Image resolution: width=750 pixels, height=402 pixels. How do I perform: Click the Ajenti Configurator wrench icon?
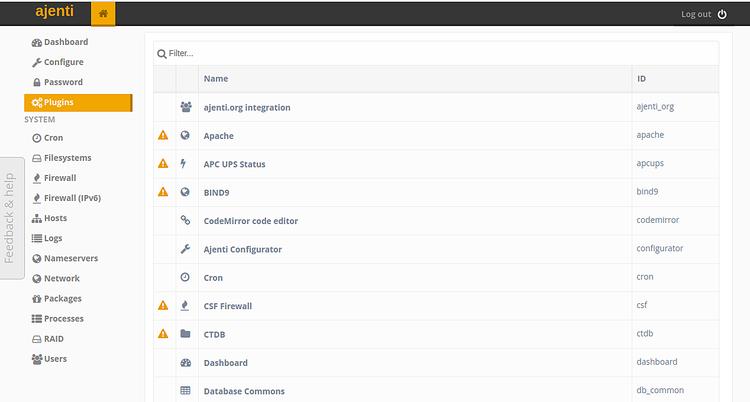tap(185, 249)
